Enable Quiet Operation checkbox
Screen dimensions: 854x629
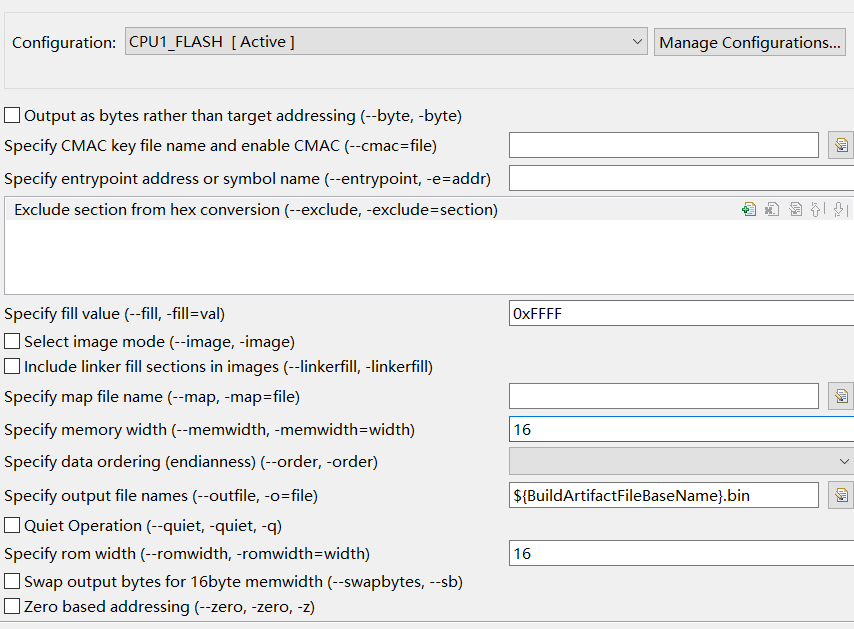pos(12,526)
